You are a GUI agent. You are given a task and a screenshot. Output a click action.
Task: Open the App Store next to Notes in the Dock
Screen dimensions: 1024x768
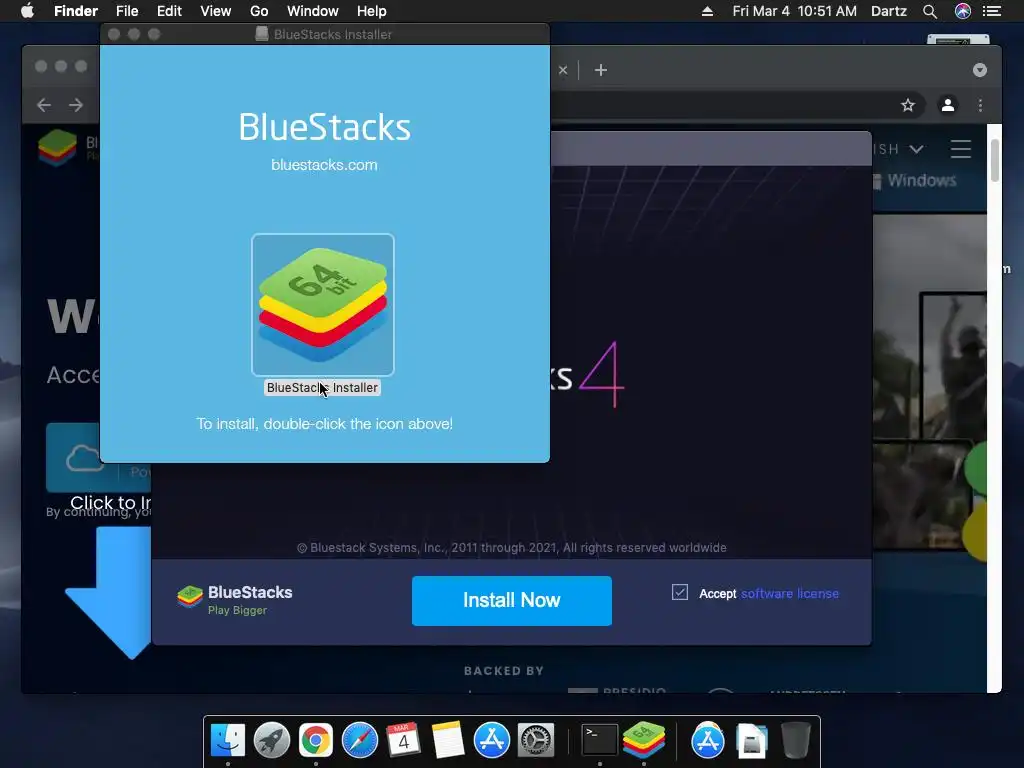pyautogui.click(x=492, y=740)
